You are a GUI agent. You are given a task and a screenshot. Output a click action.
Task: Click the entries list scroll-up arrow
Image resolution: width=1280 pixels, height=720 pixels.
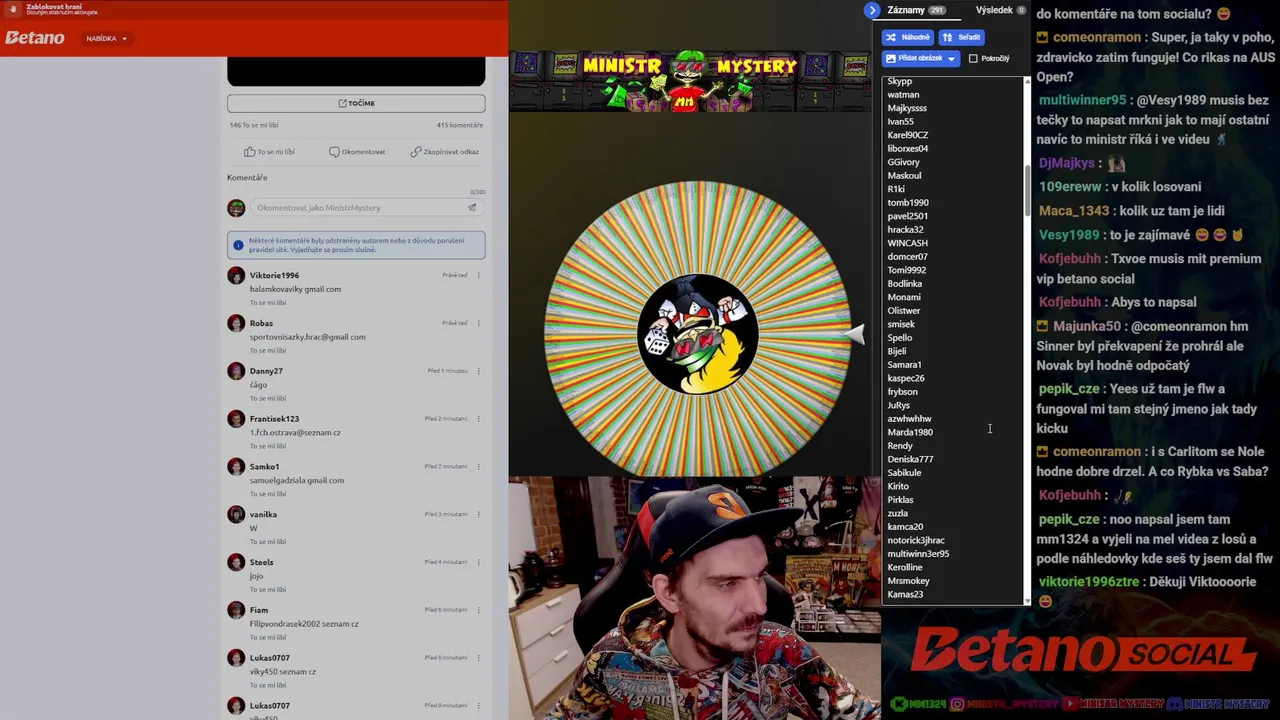(x=1027, y=80)
